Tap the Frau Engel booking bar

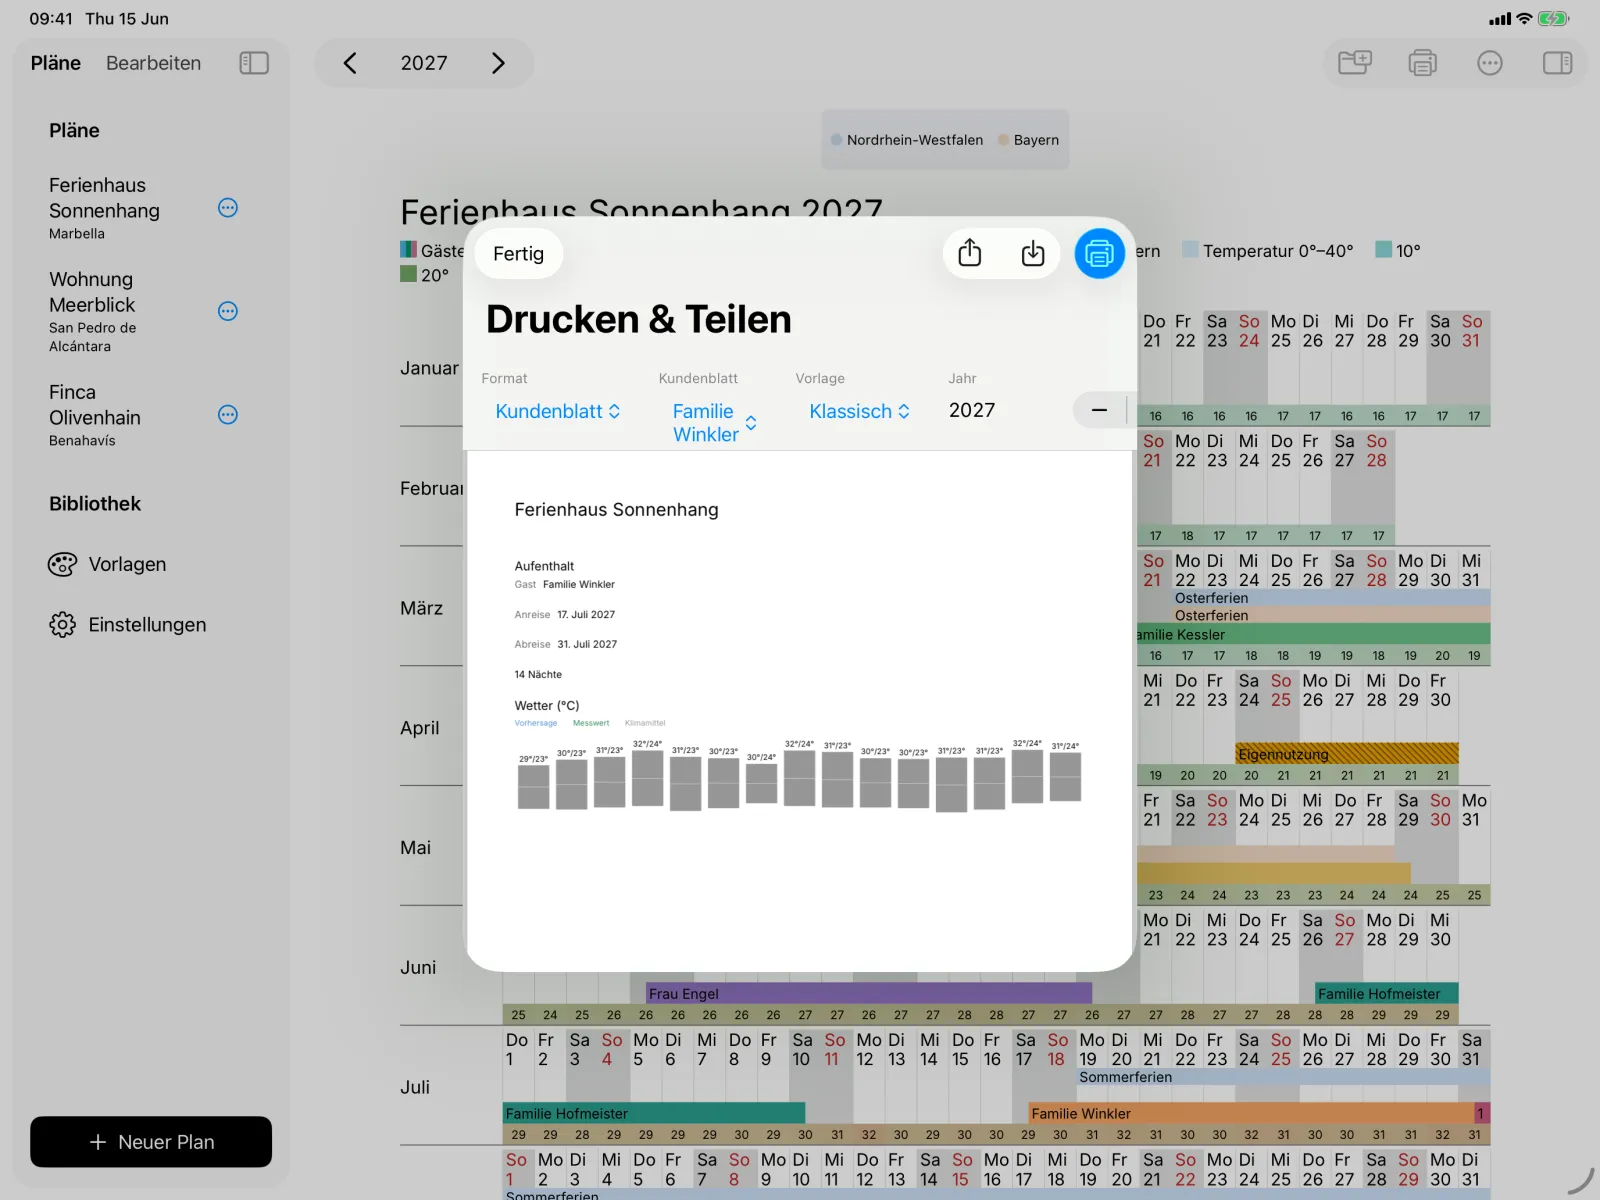[869, 993]
